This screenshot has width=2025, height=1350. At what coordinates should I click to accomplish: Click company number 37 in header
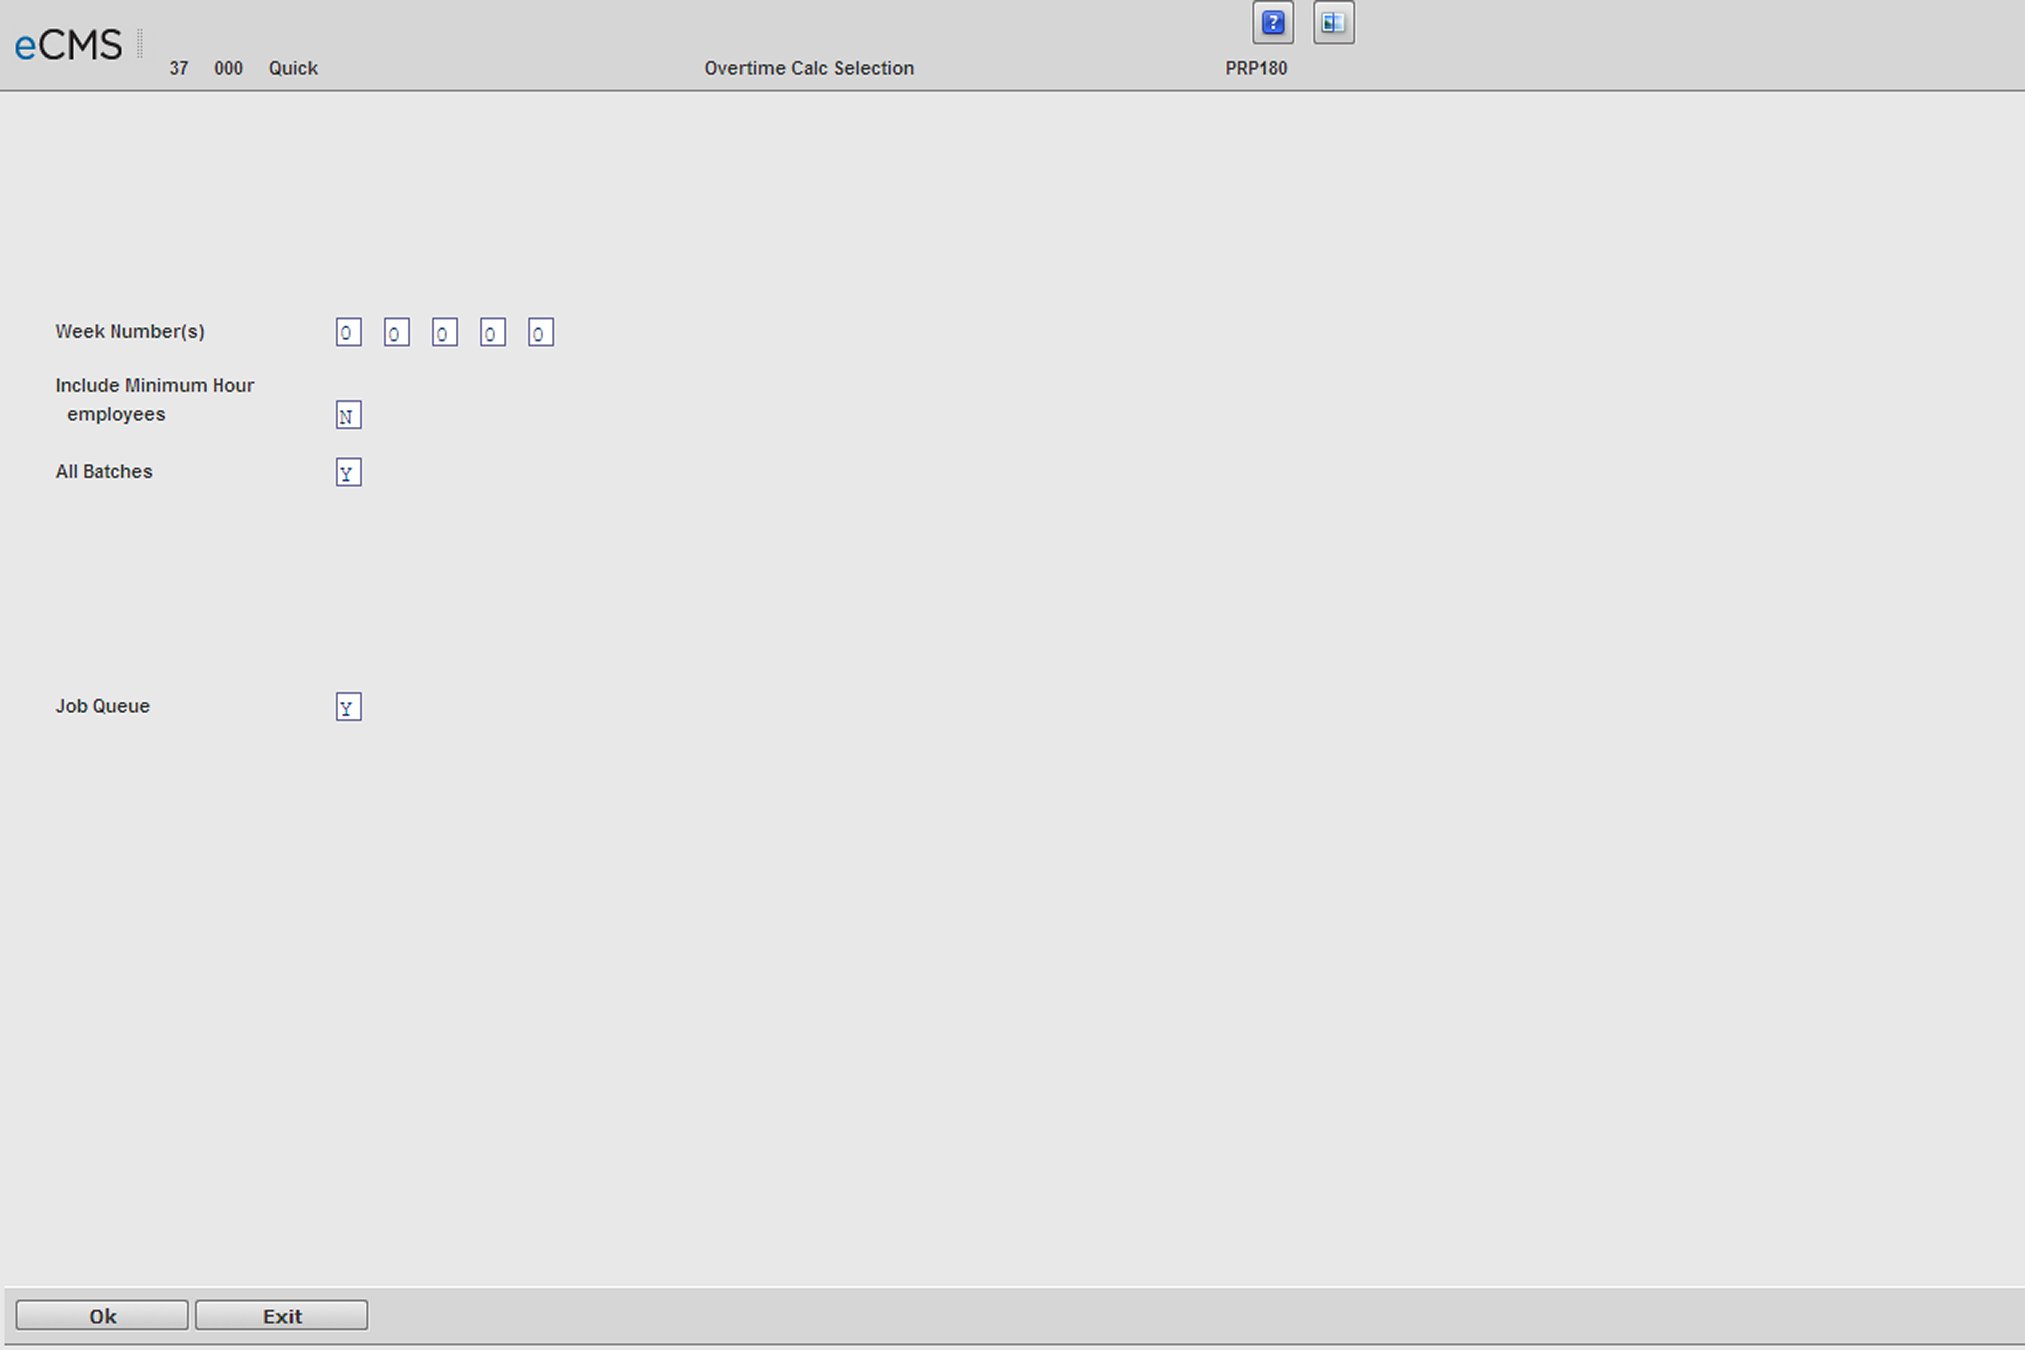coord(179,68)
